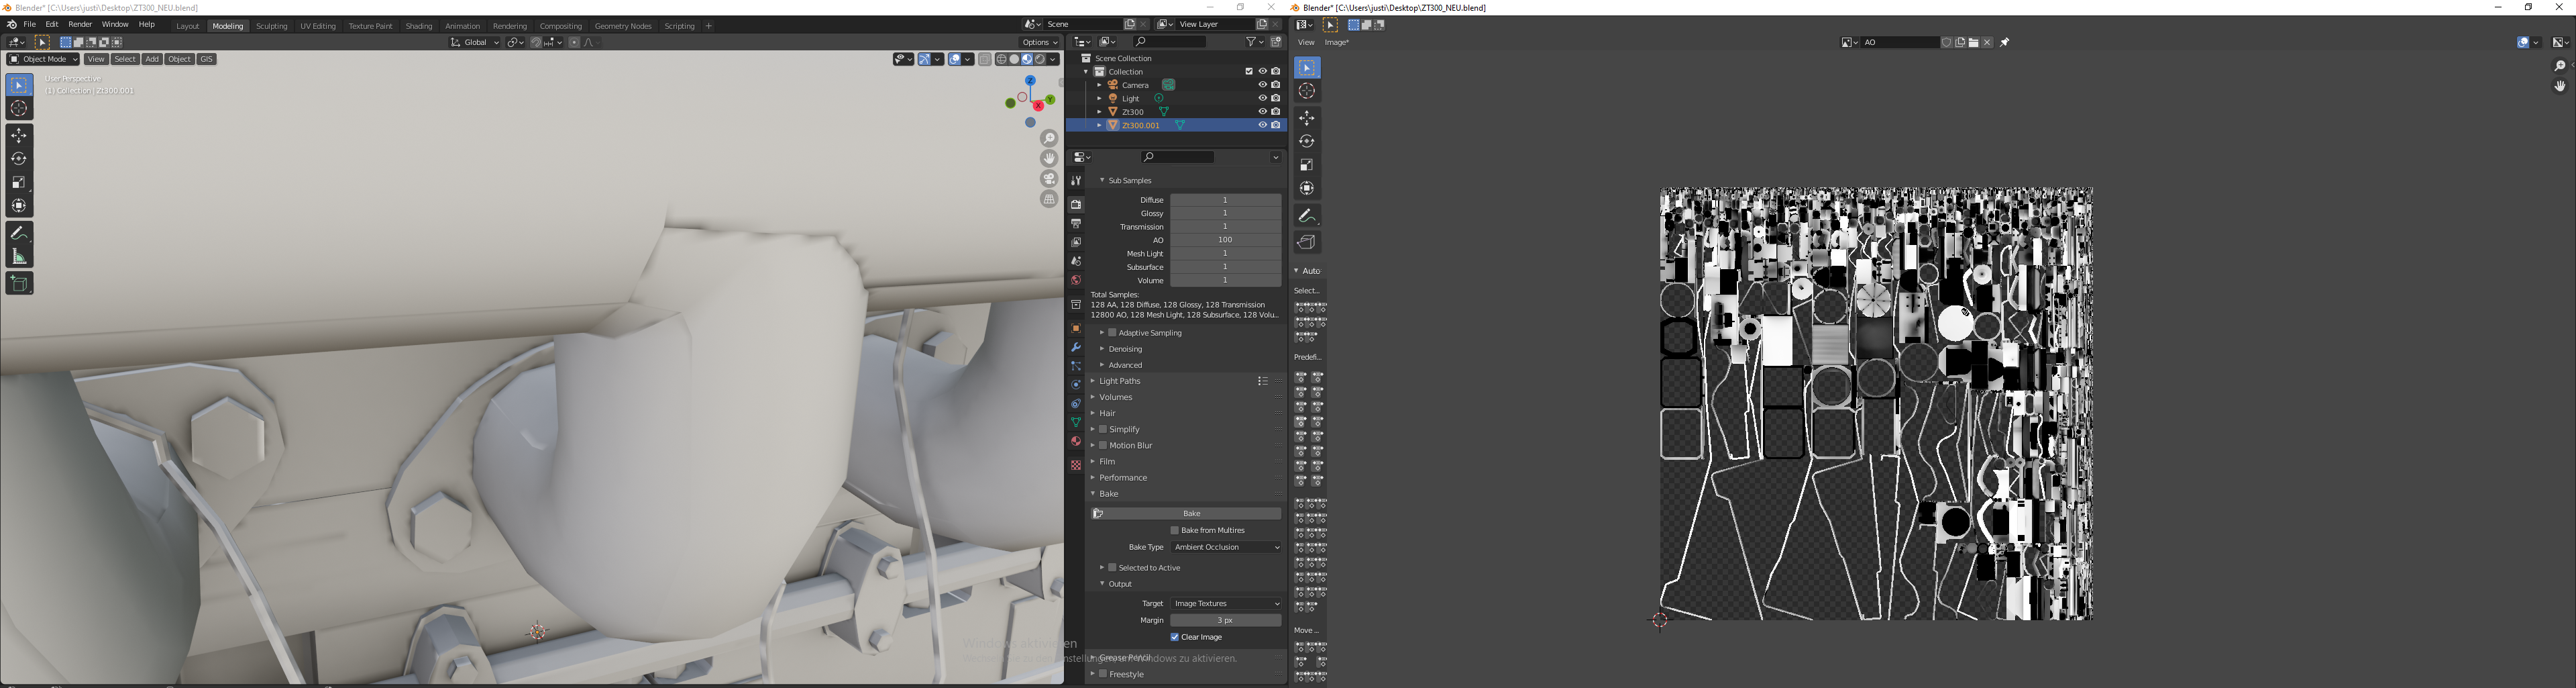Hide ZT300 object in viewport

[x=1262, y=112]
